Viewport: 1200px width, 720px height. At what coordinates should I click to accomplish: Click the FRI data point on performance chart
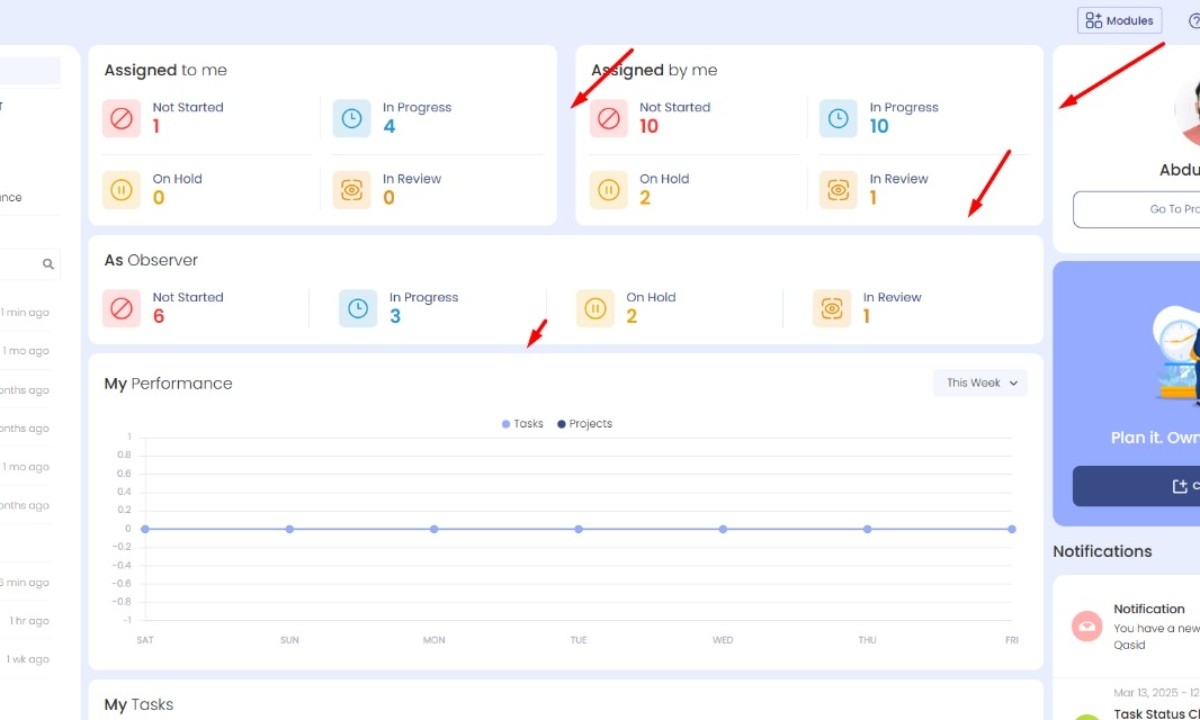tap(1011, 529)
